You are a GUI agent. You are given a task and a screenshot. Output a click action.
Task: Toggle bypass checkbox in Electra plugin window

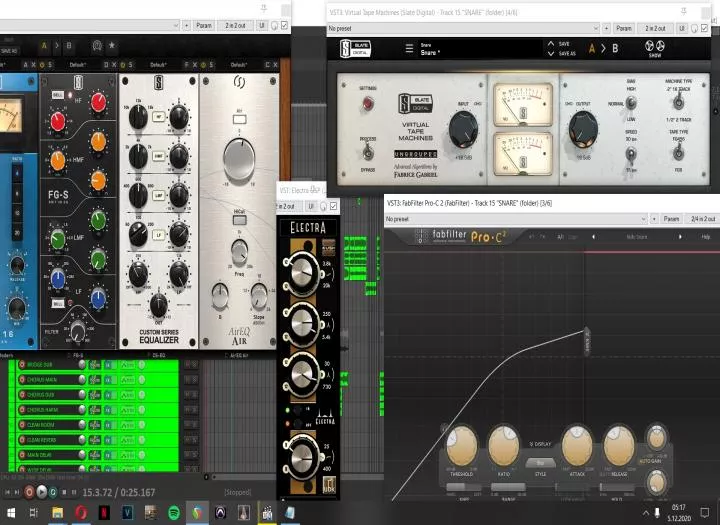[333, 206]
